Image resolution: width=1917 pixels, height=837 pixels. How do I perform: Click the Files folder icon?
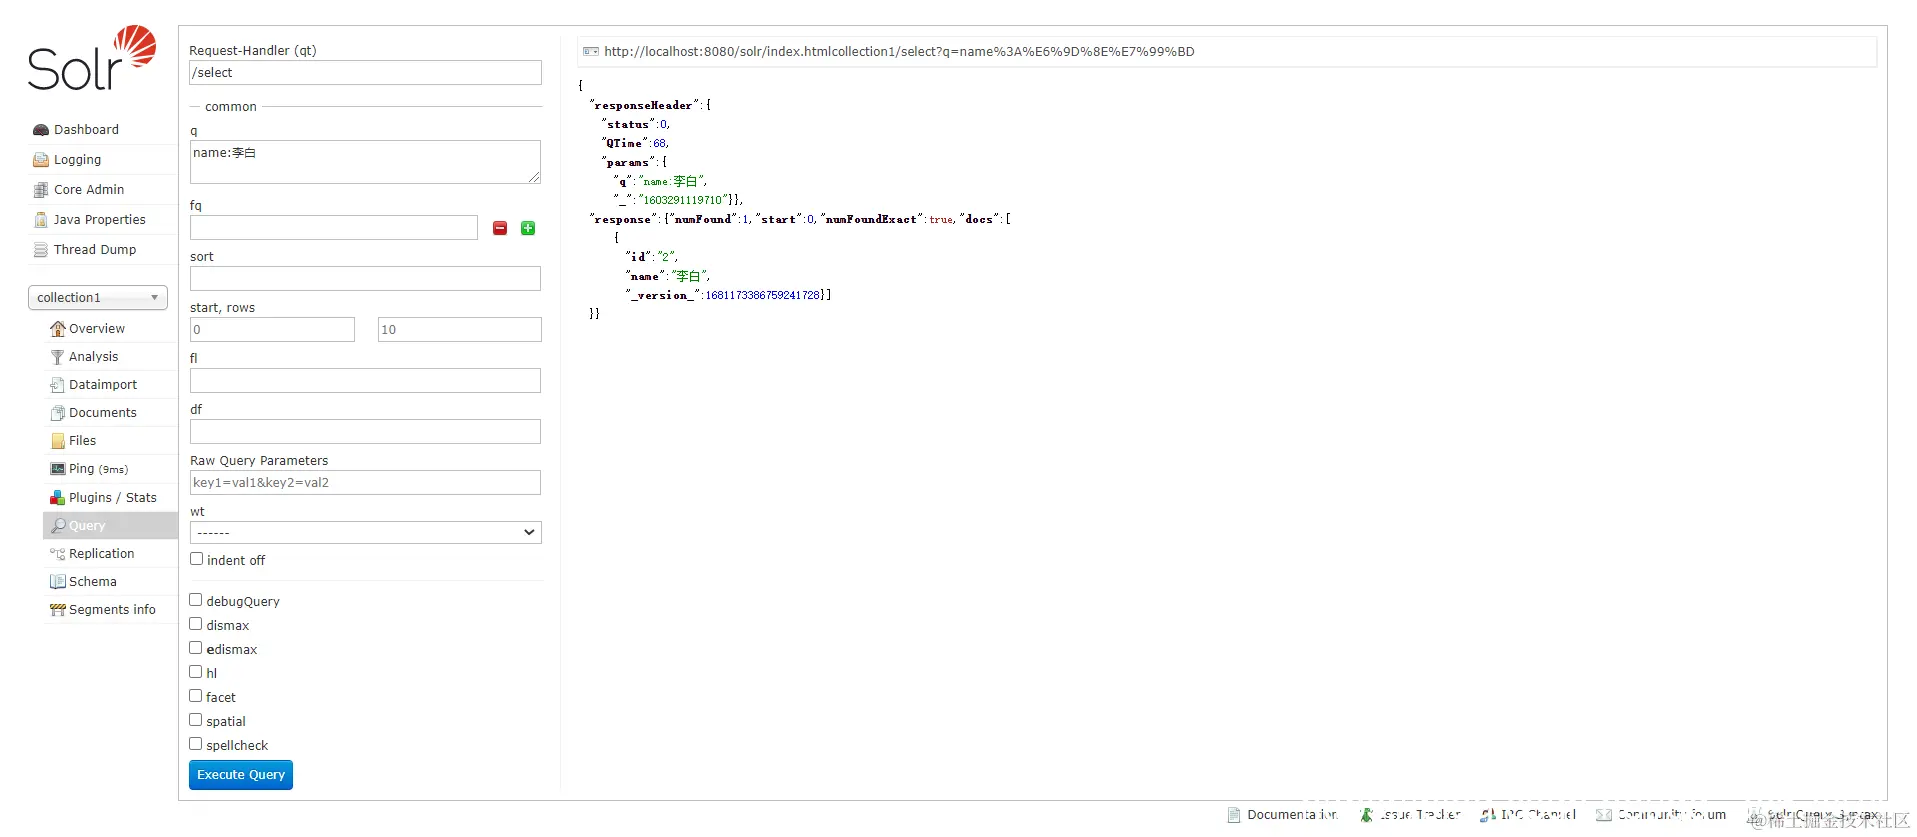tap(58, 441)
